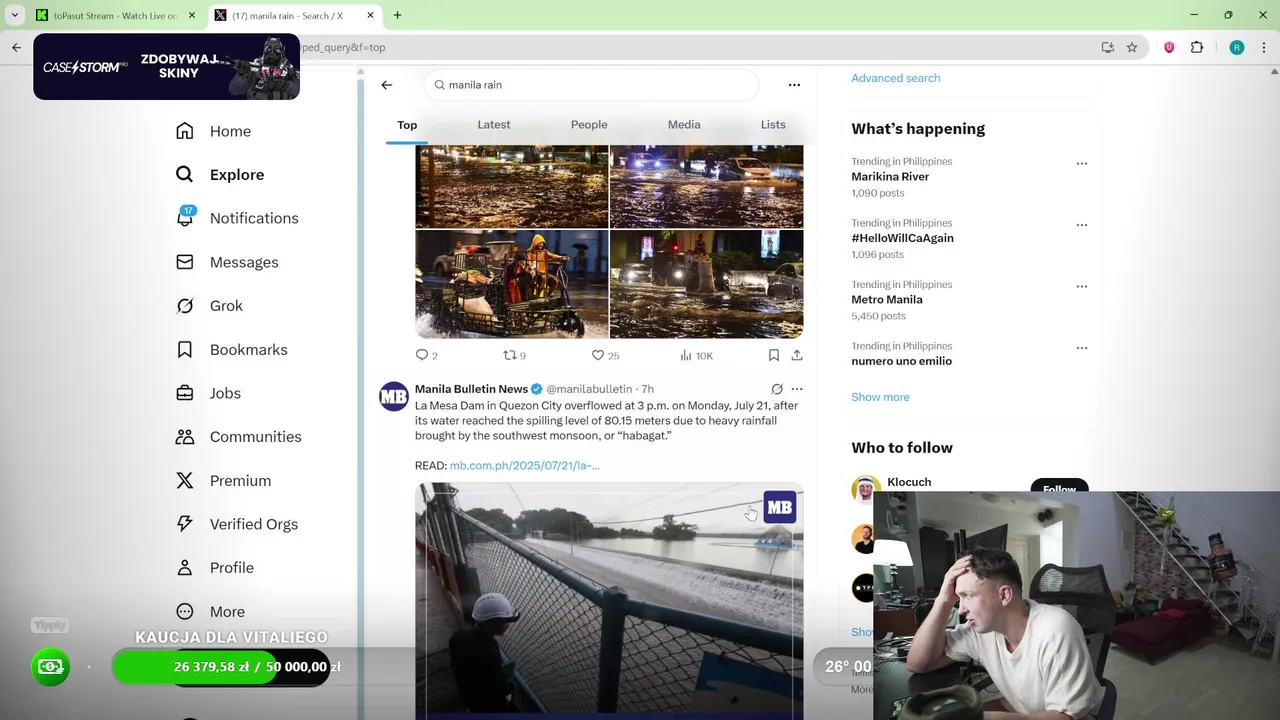The width and height of the screenshot is (1280, 720).
Task: Click the post's 7h timestamp
Action: pyautogui.click(x=647, y=389)
